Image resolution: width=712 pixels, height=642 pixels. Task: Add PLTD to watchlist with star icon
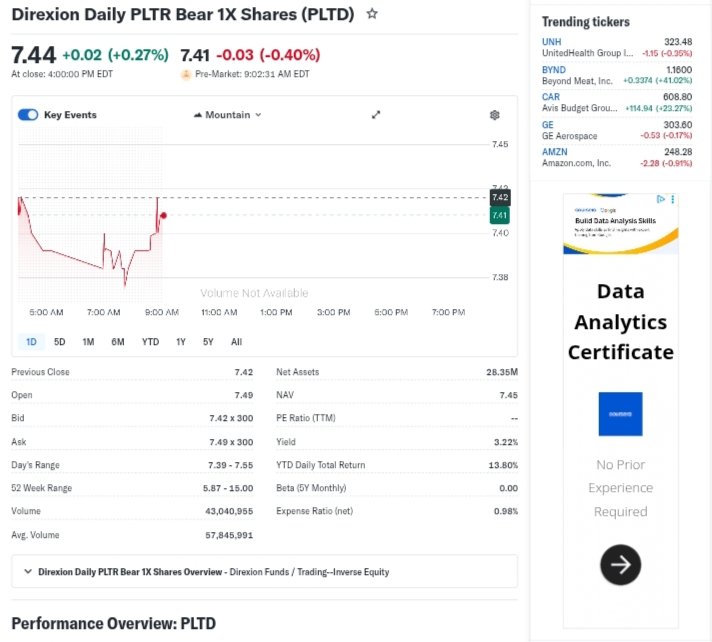[372, 14]
